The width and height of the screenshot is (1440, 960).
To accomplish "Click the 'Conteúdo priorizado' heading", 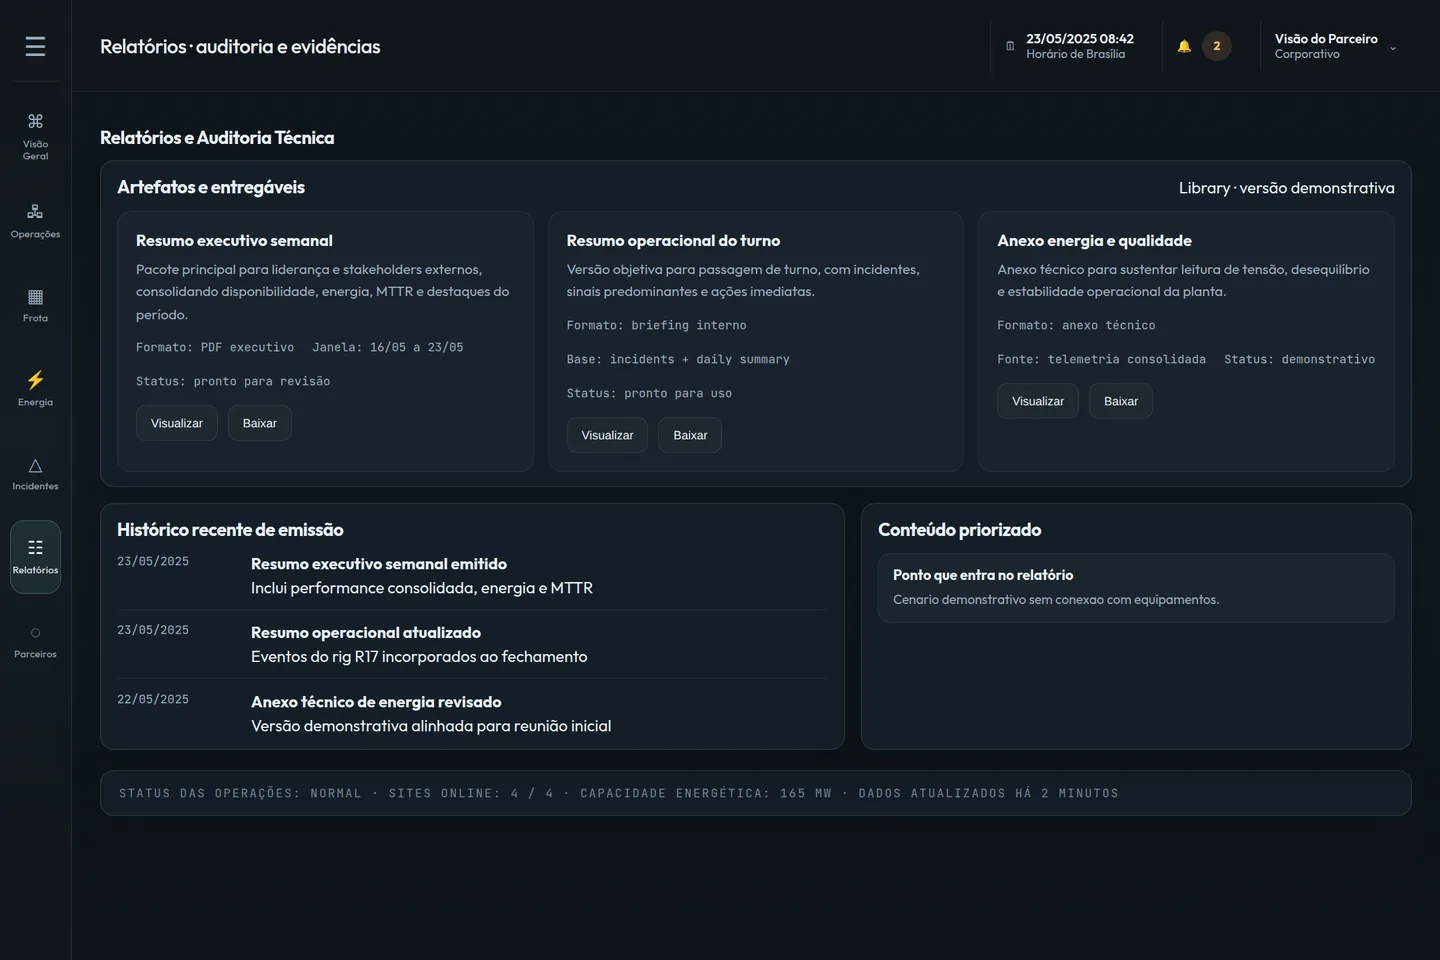I will [960, 530].
